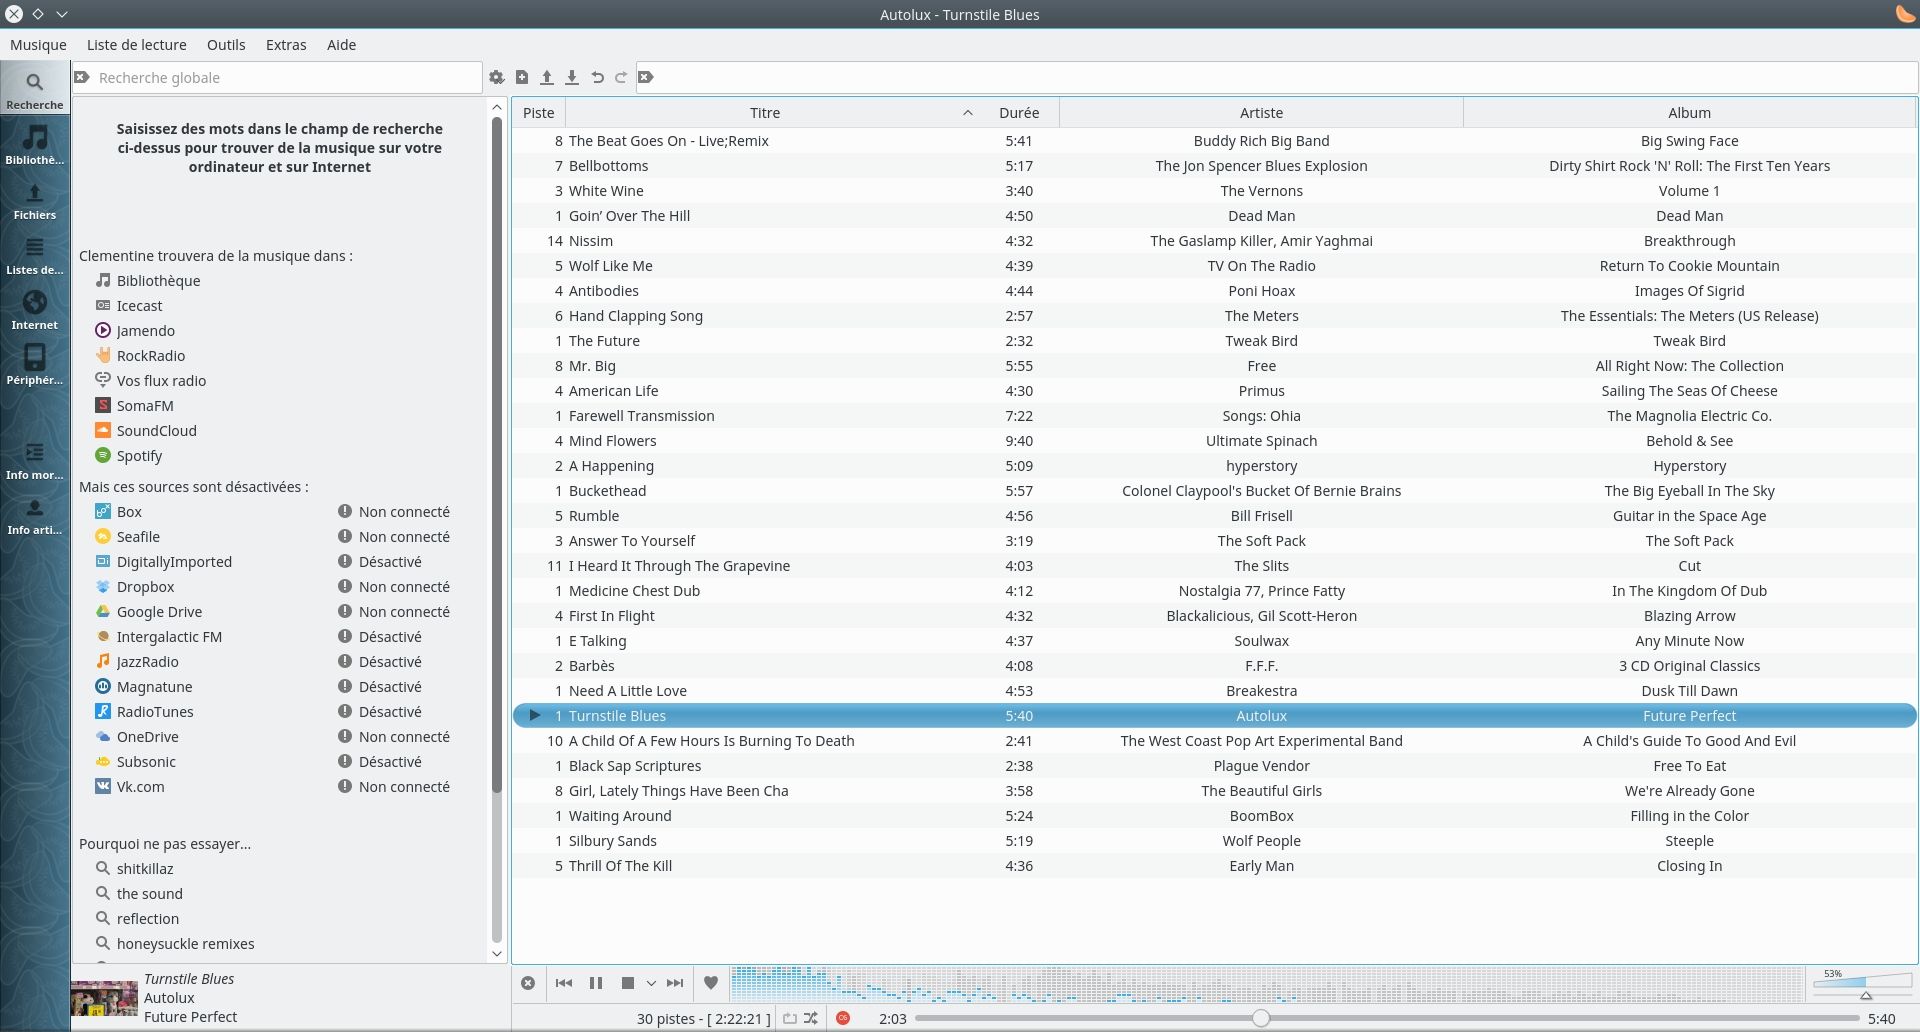The height and width of the screenshot is (1032, 1920).
Task: Toggle Last.fm scrobbling red icon
Action: pyautogui.click(x=843, y=1018)
